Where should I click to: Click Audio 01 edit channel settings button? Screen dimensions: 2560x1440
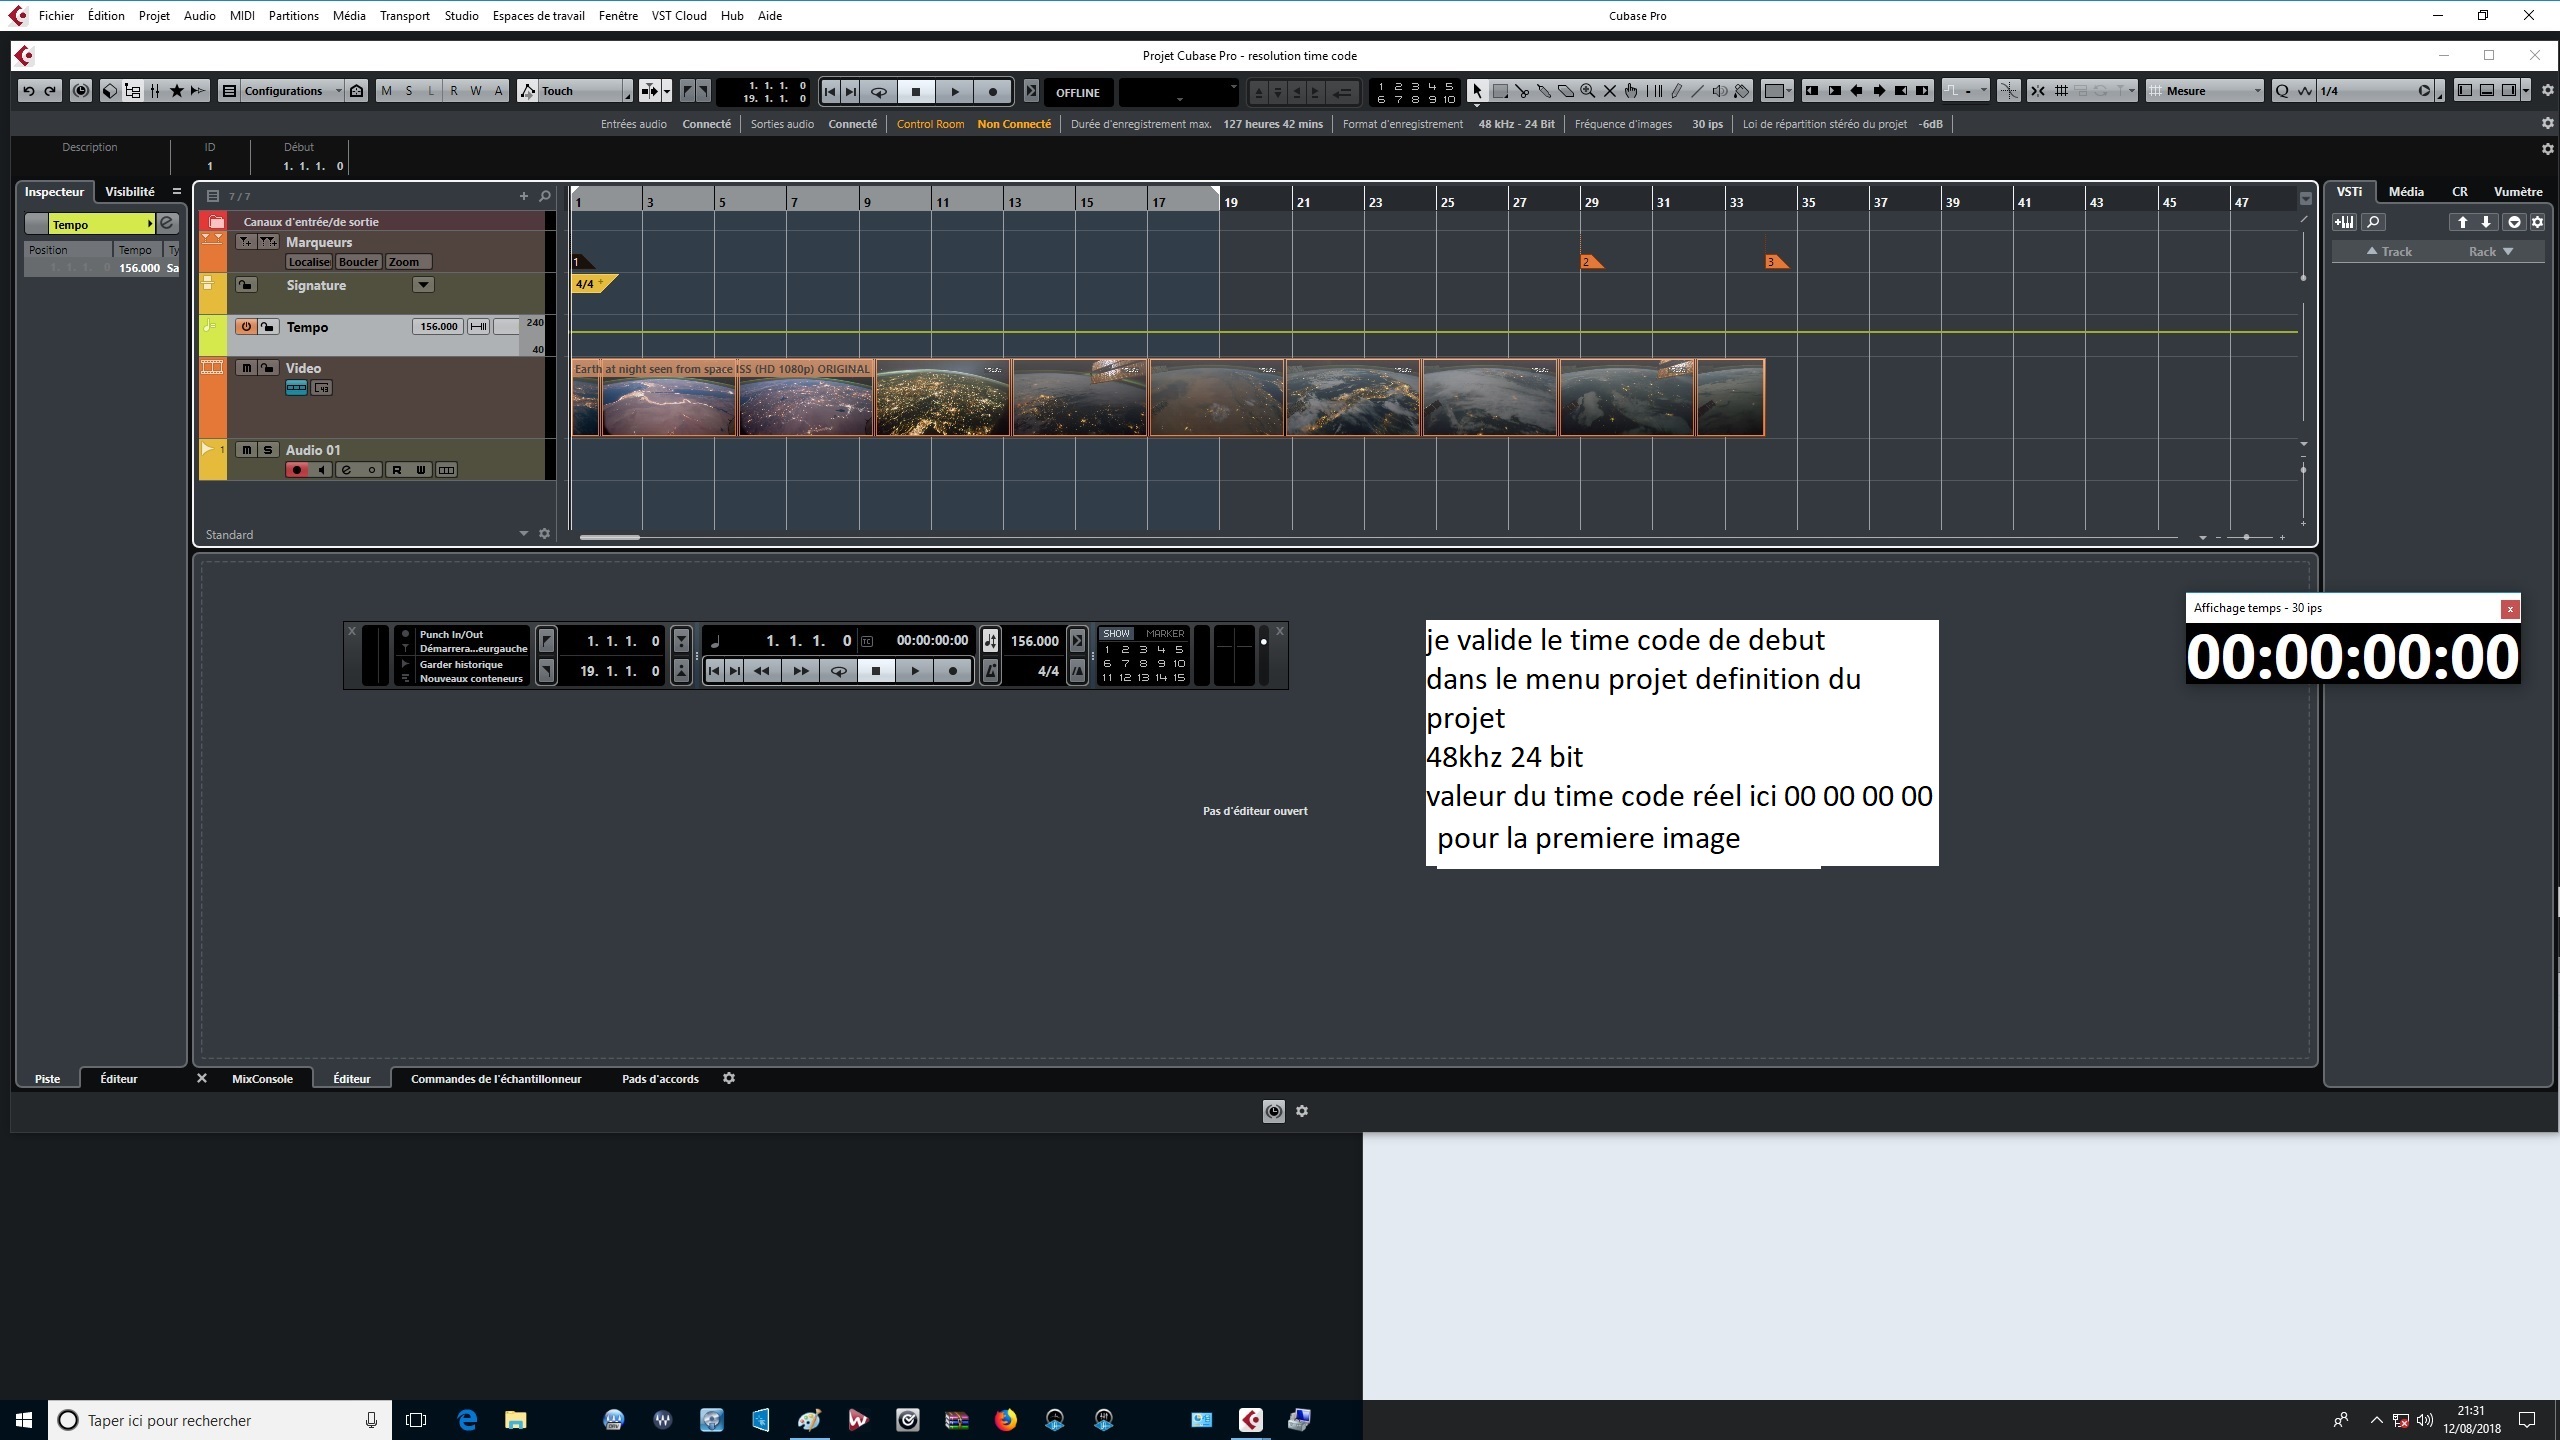(346, 470)
